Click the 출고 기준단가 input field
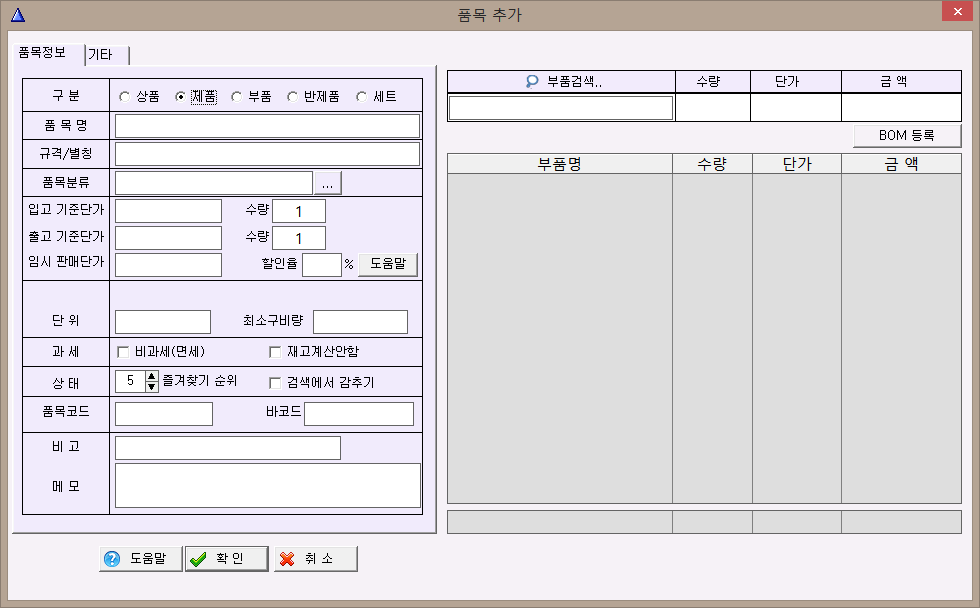 point(168,238)
